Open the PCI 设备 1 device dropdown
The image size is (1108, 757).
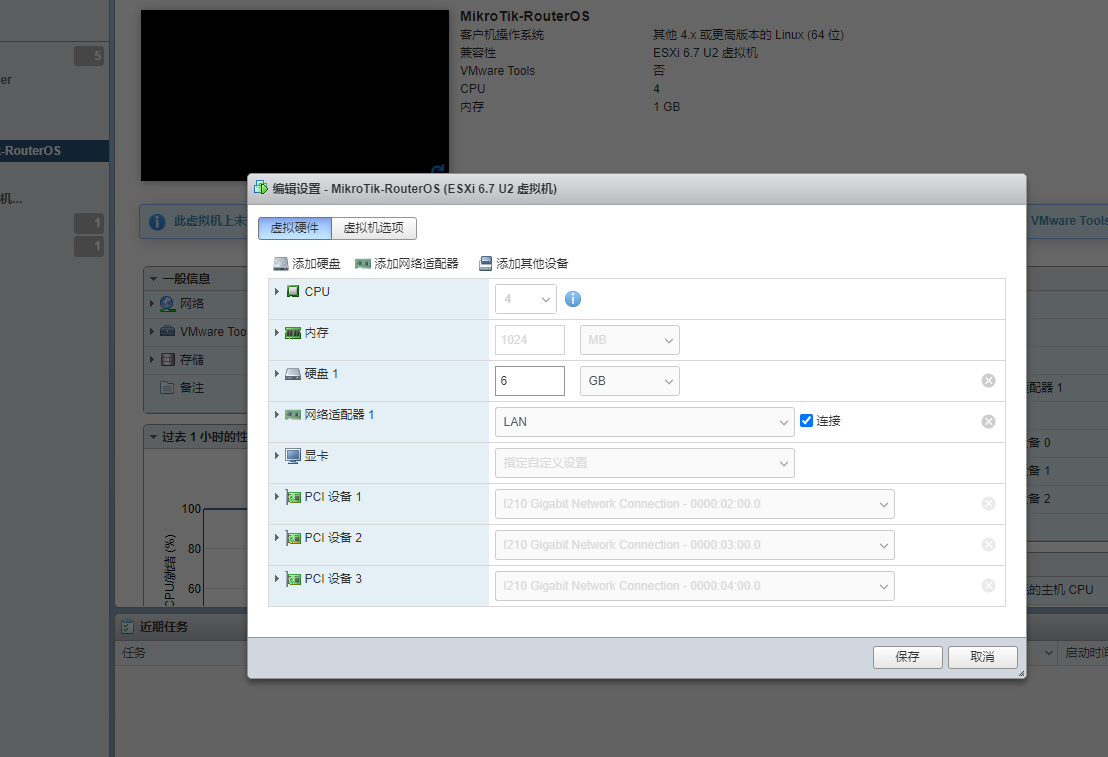pos(695,504)
